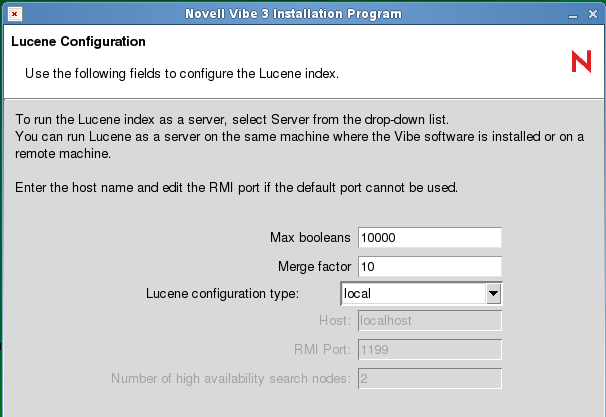Viewport: 606px width, 417px height.
Task: Close the Novell Vibe installer window
Action: point(595,14)
